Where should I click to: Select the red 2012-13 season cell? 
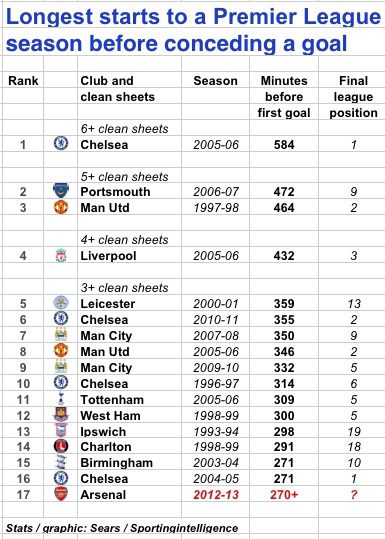tap(216, 494)
